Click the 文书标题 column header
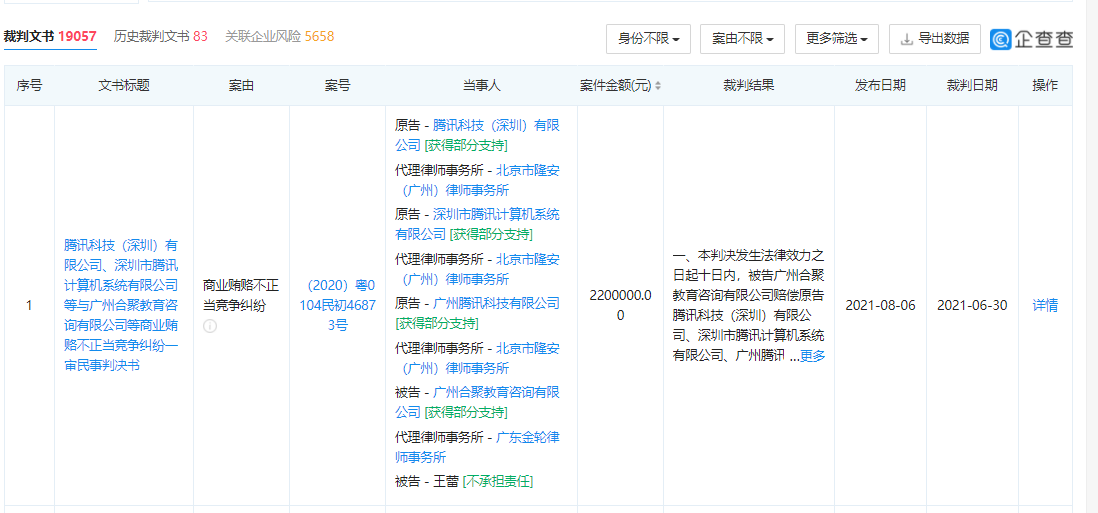The width and height of the screenshot is (1098, 513). (124, 85)
